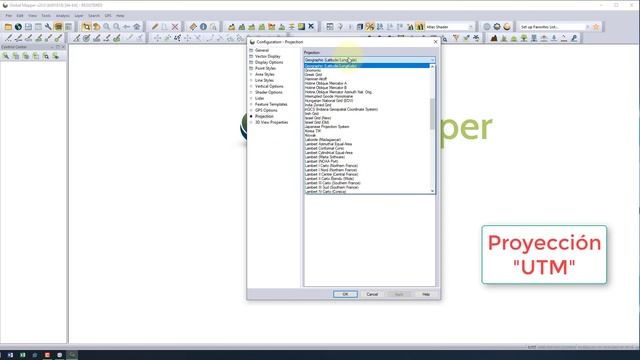Click the Home full view icon
Screen dimensions: 640x360
pyautogui.click(x=137, y=27)
